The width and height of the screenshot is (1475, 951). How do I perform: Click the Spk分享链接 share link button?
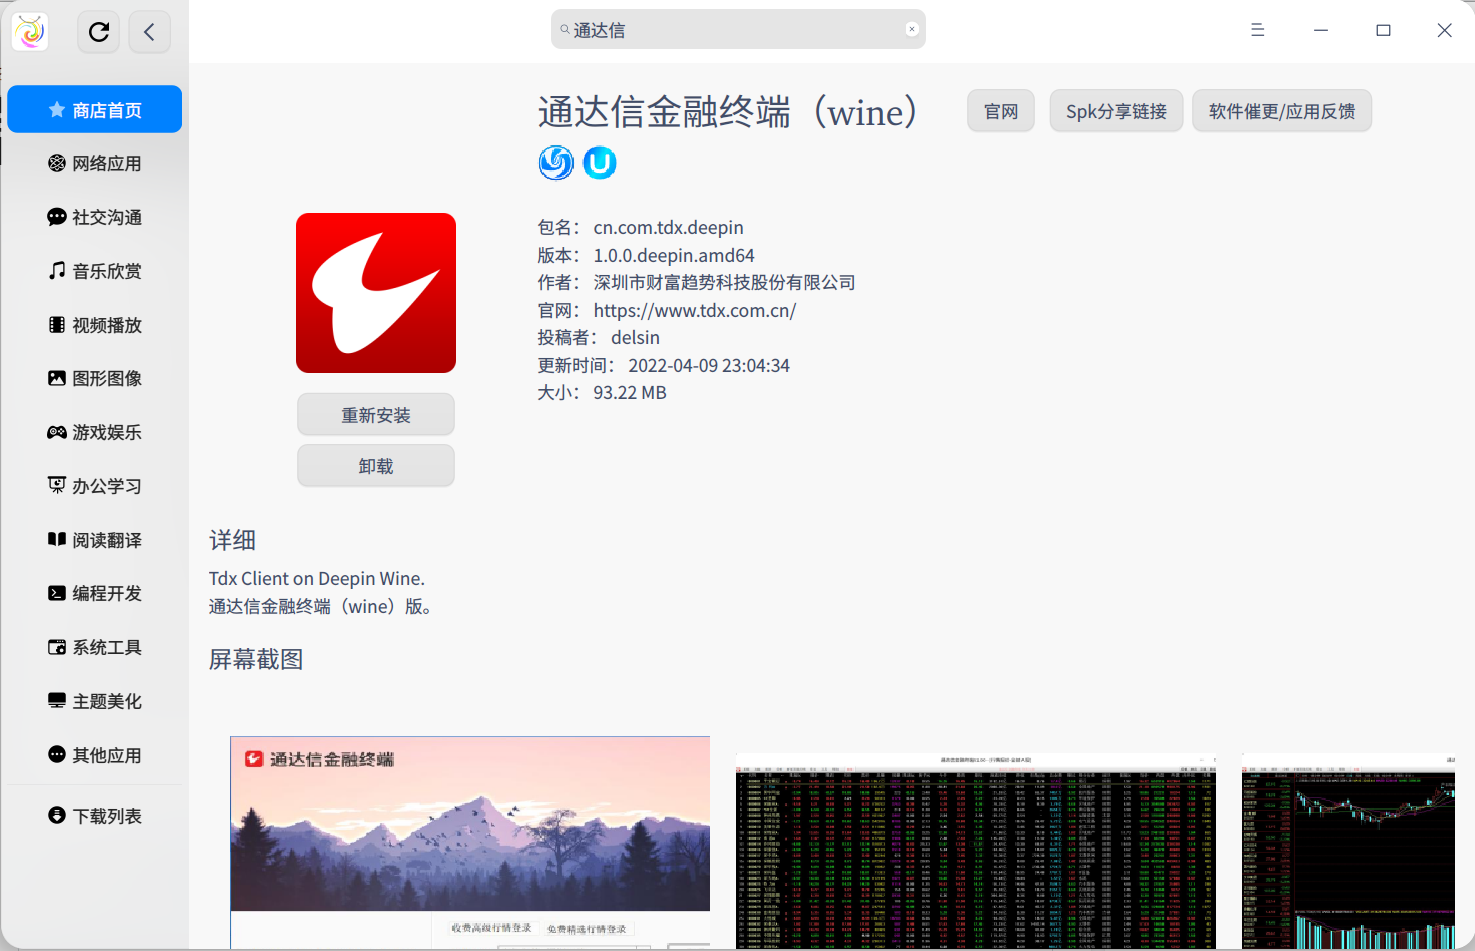1116,111
